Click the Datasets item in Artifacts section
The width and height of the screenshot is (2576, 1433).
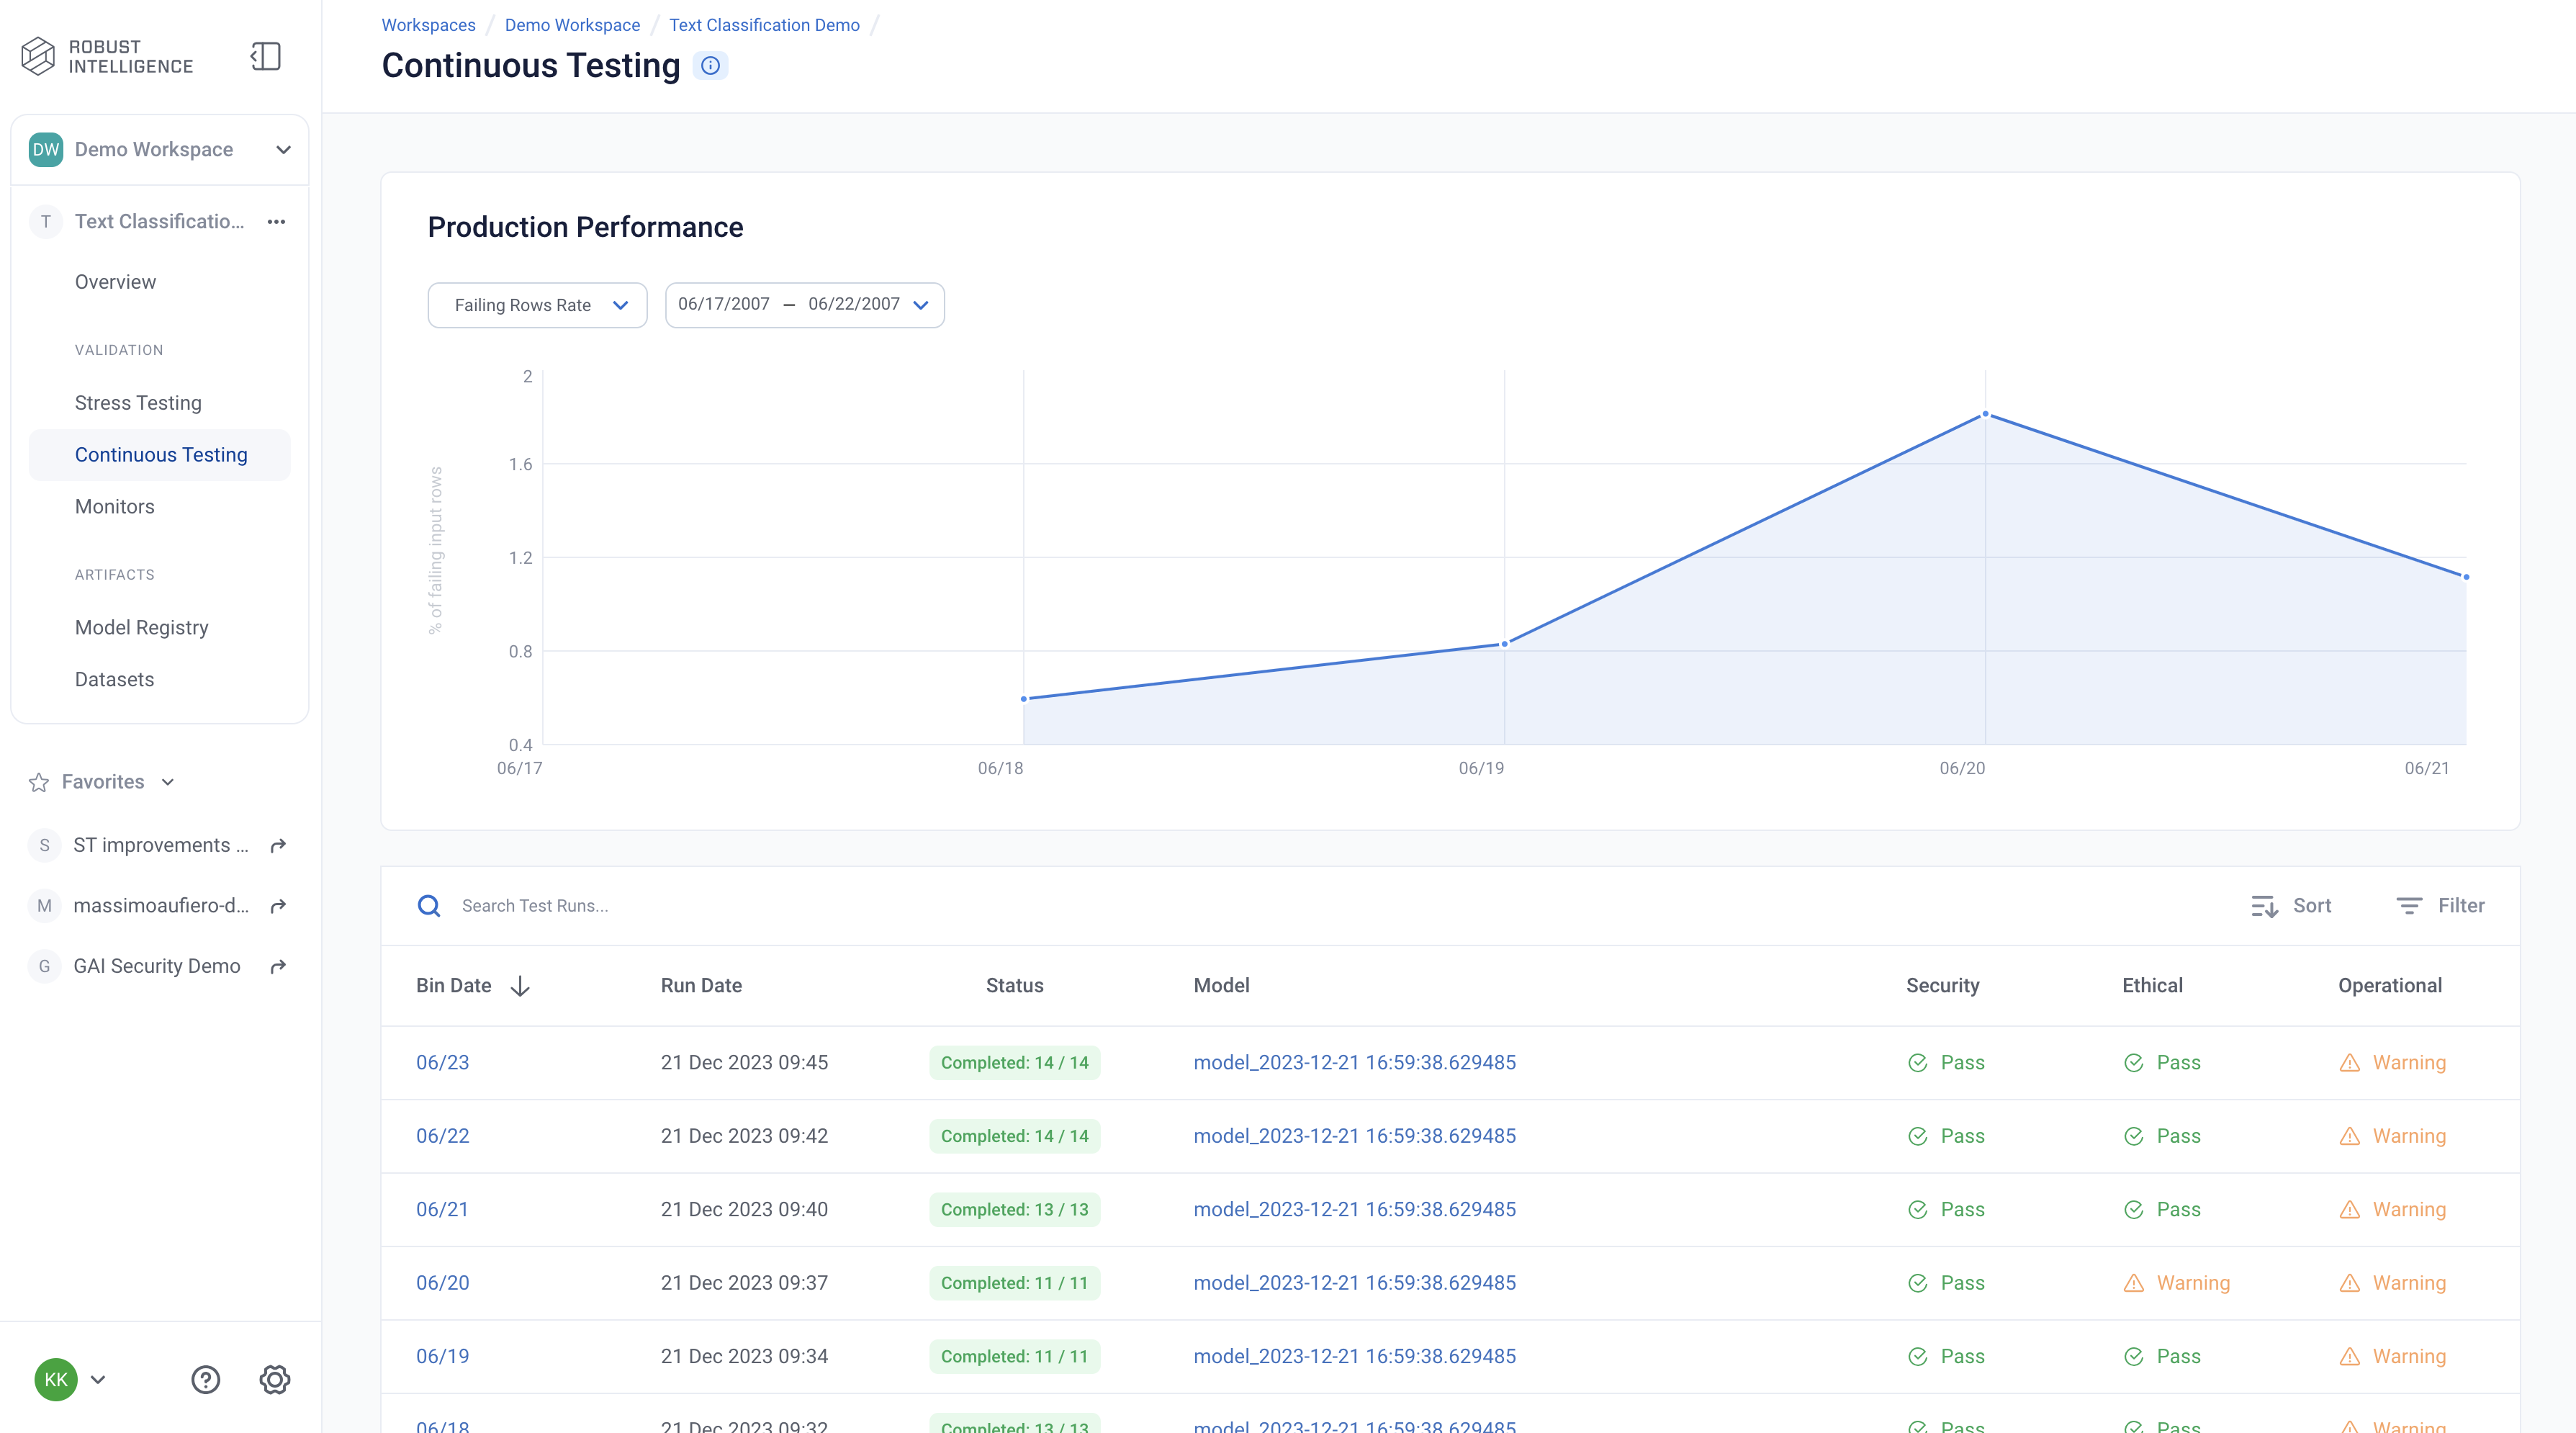click(x=113, y=678)
